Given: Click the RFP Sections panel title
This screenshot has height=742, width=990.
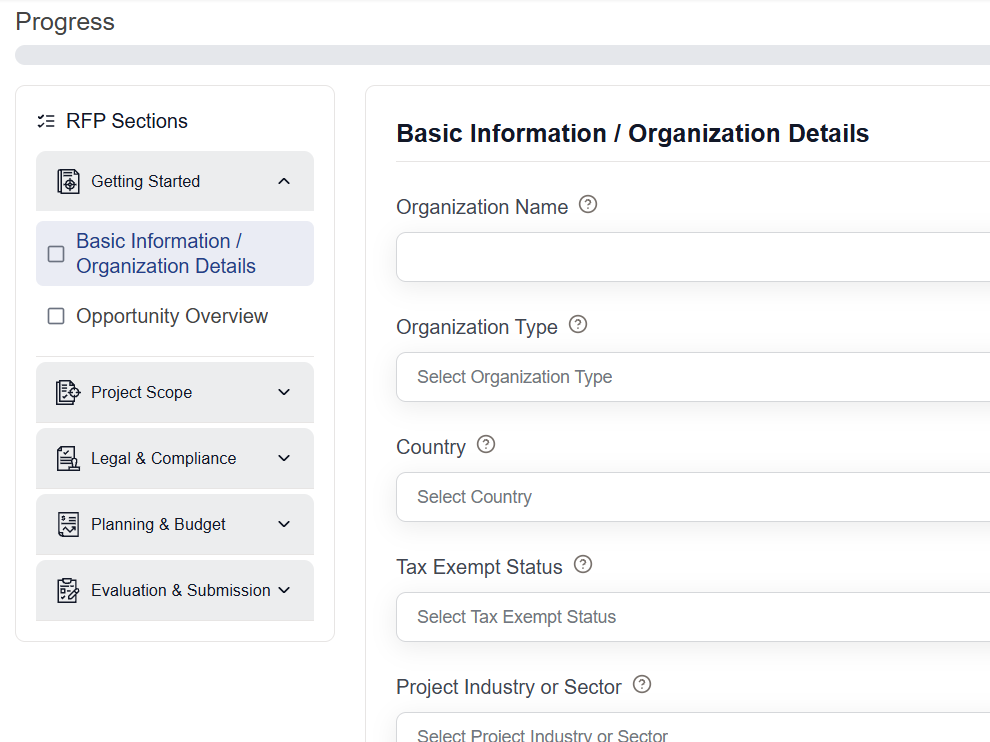Looking at the screenshot, I should coord(127,121).
